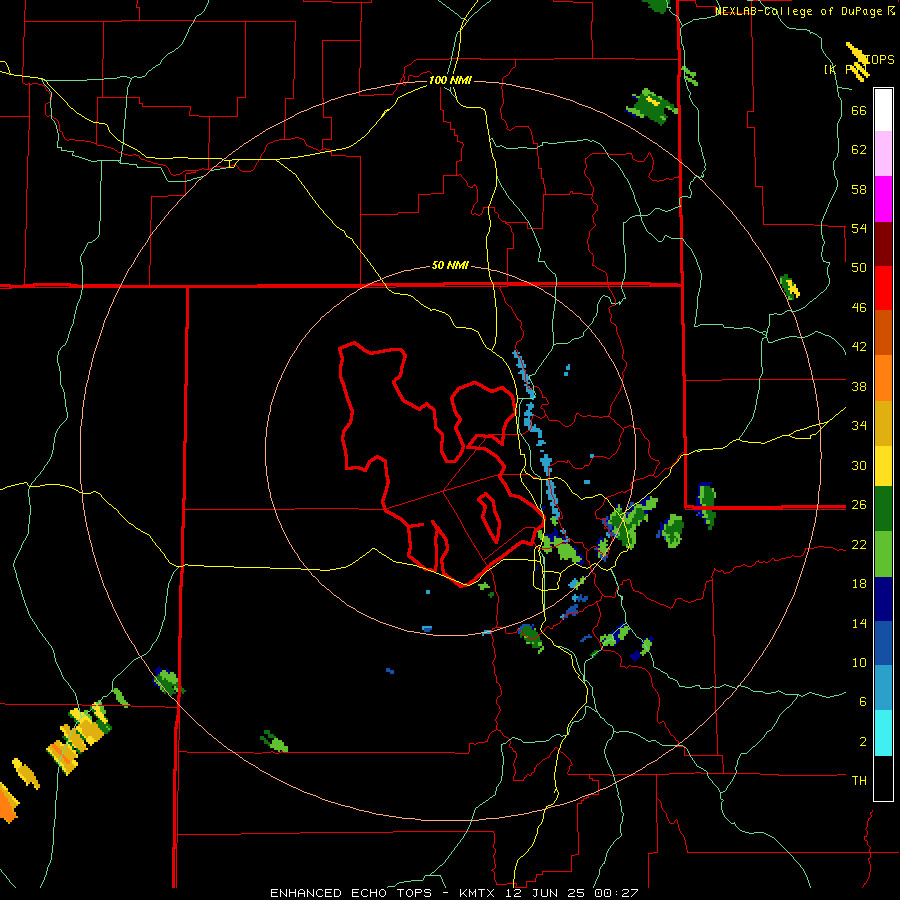The width and height of the screenshot is (900, 900).
Task: Click the '62' legend label
Action: 859,150
